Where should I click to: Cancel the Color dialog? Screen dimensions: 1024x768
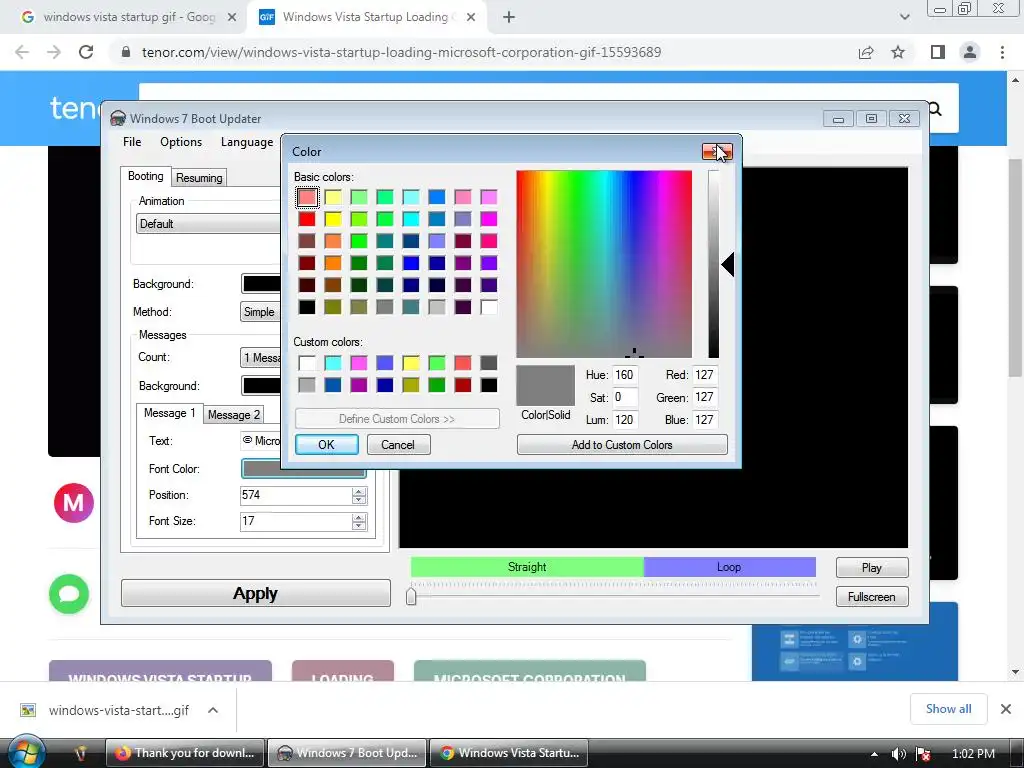[x=398, y=445]
